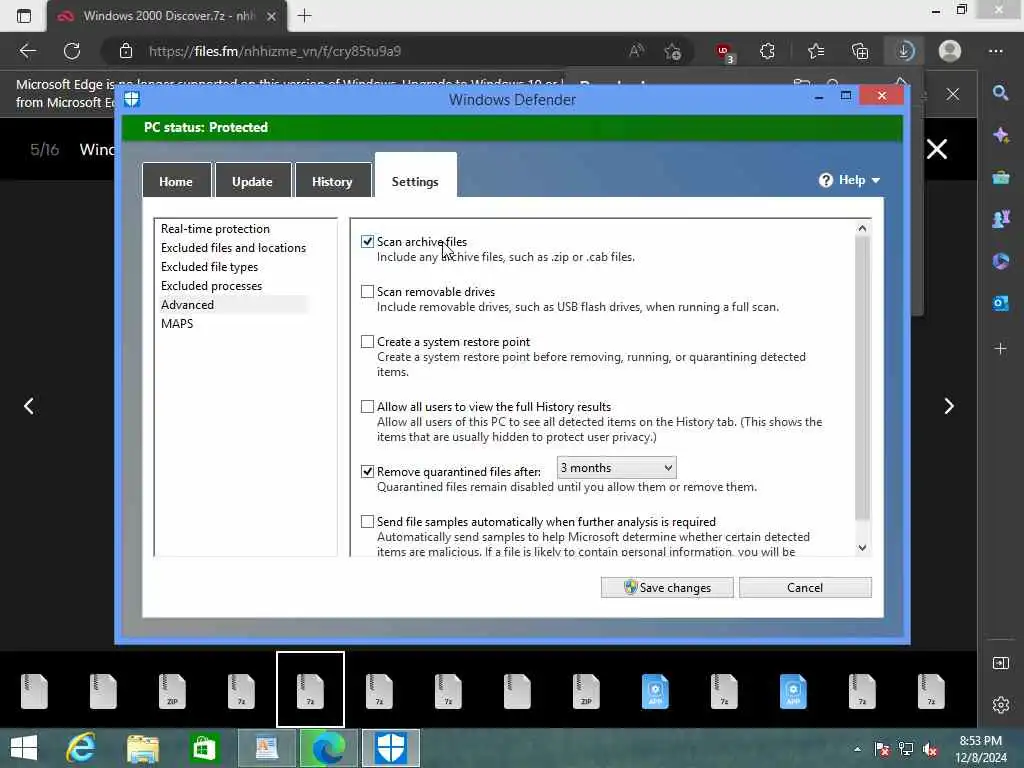Go back with the browser Back arrow
The image size is (1024, 768).
click(x=27, y=51)
